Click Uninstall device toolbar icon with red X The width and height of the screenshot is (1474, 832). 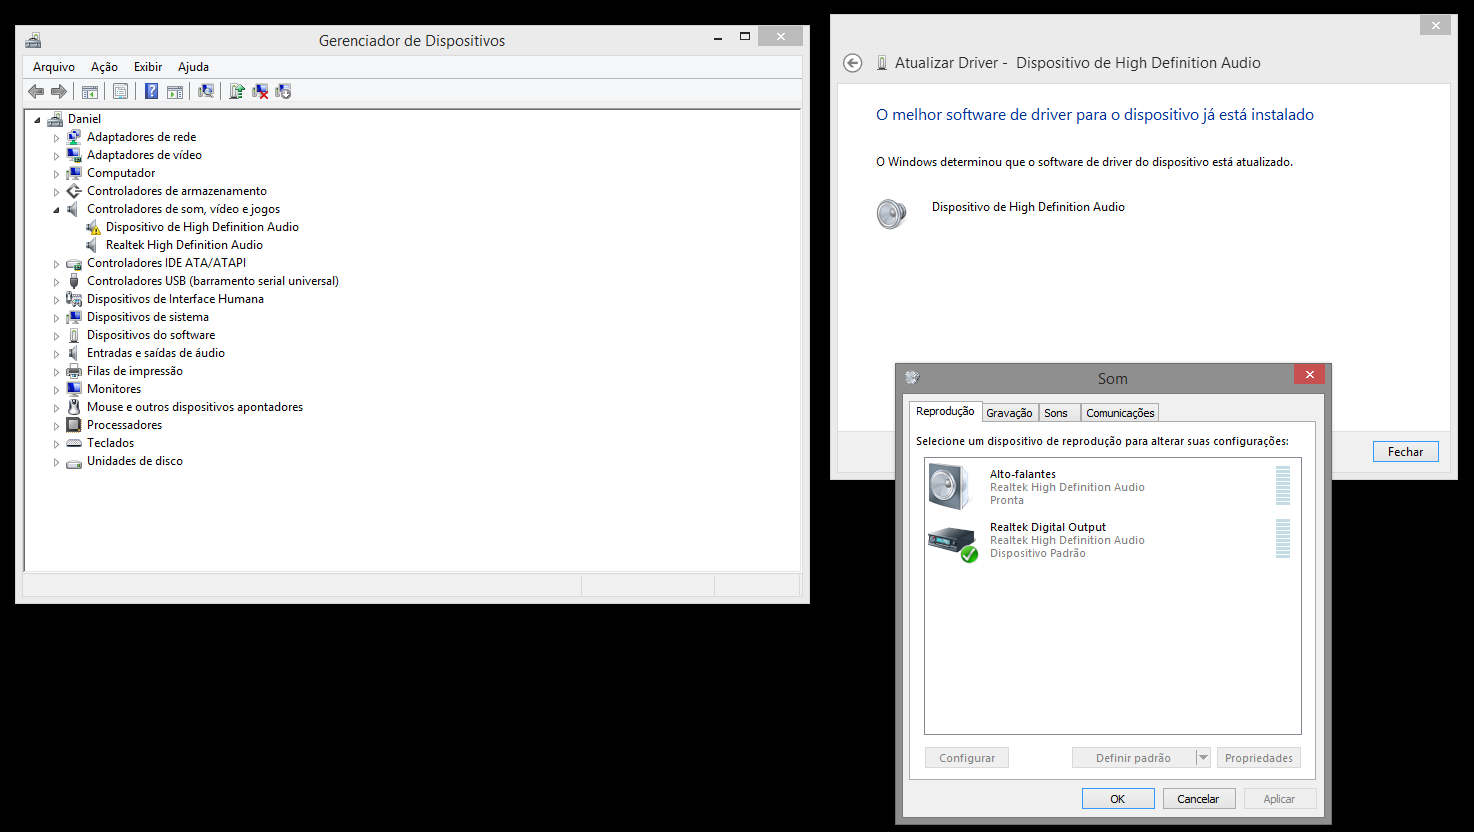260,91
